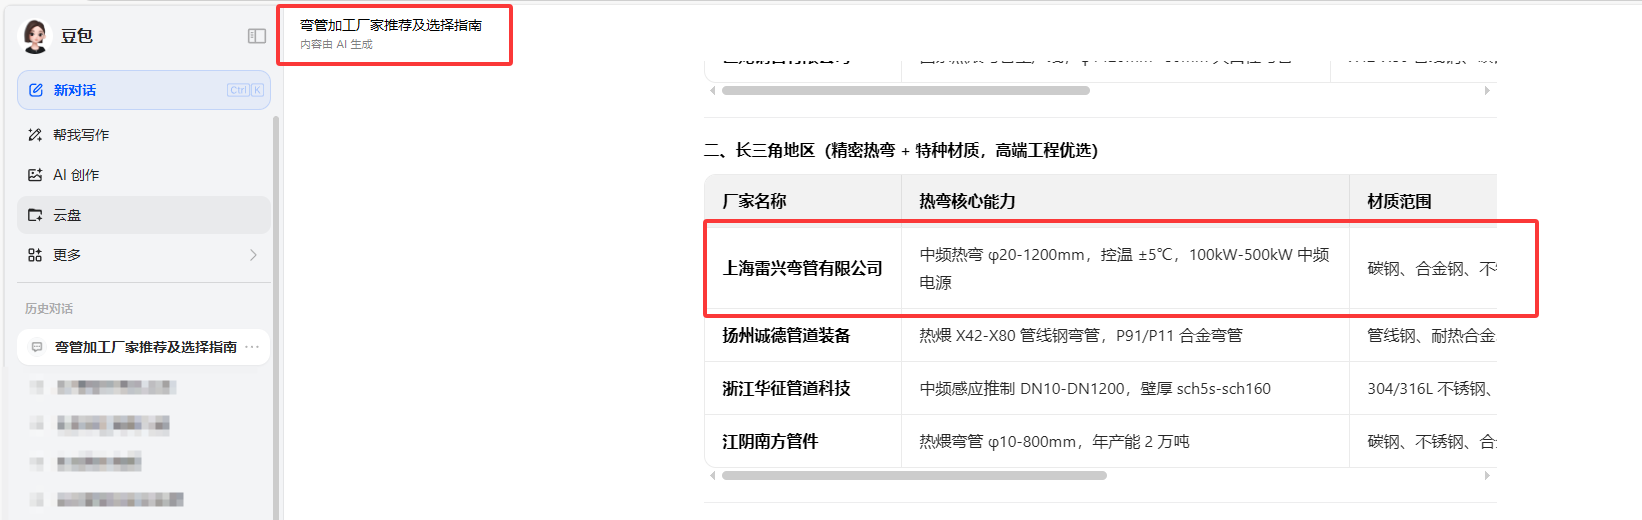The height and width of the screenshot is (520, 1642).
Task: Click the lower table's right scroll arrow
Action: pos(1487,476)
